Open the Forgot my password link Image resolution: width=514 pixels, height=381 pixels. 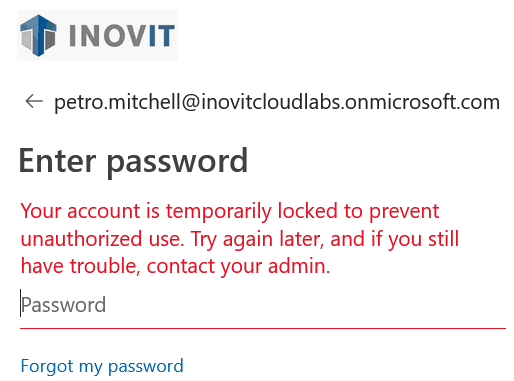point(102,366)
